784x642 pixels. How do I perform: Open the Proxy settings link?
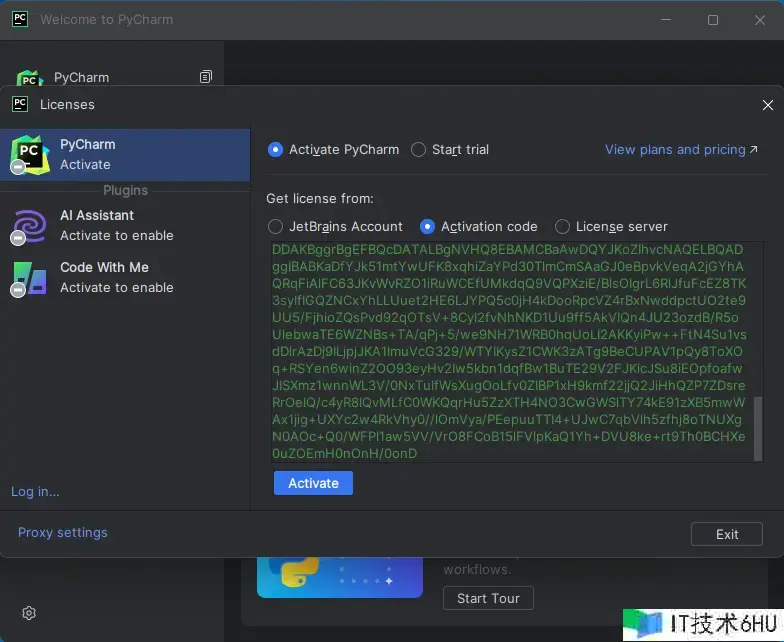[x=63, y=533]
